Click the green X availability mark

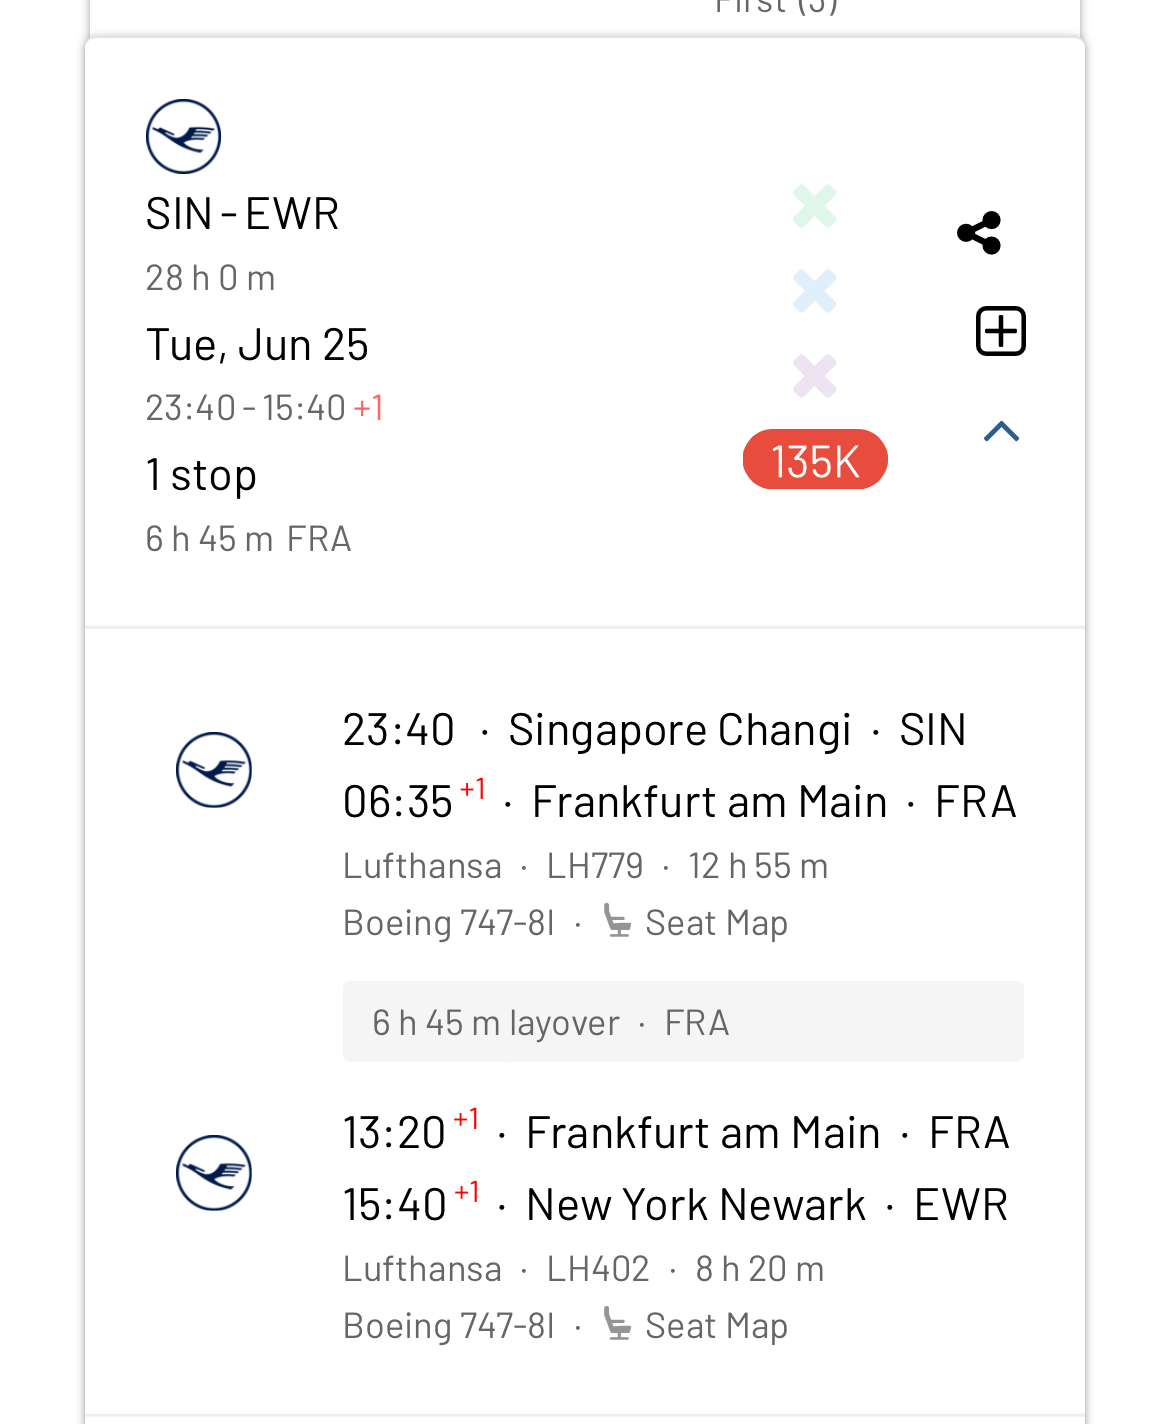tap(815, 206)
